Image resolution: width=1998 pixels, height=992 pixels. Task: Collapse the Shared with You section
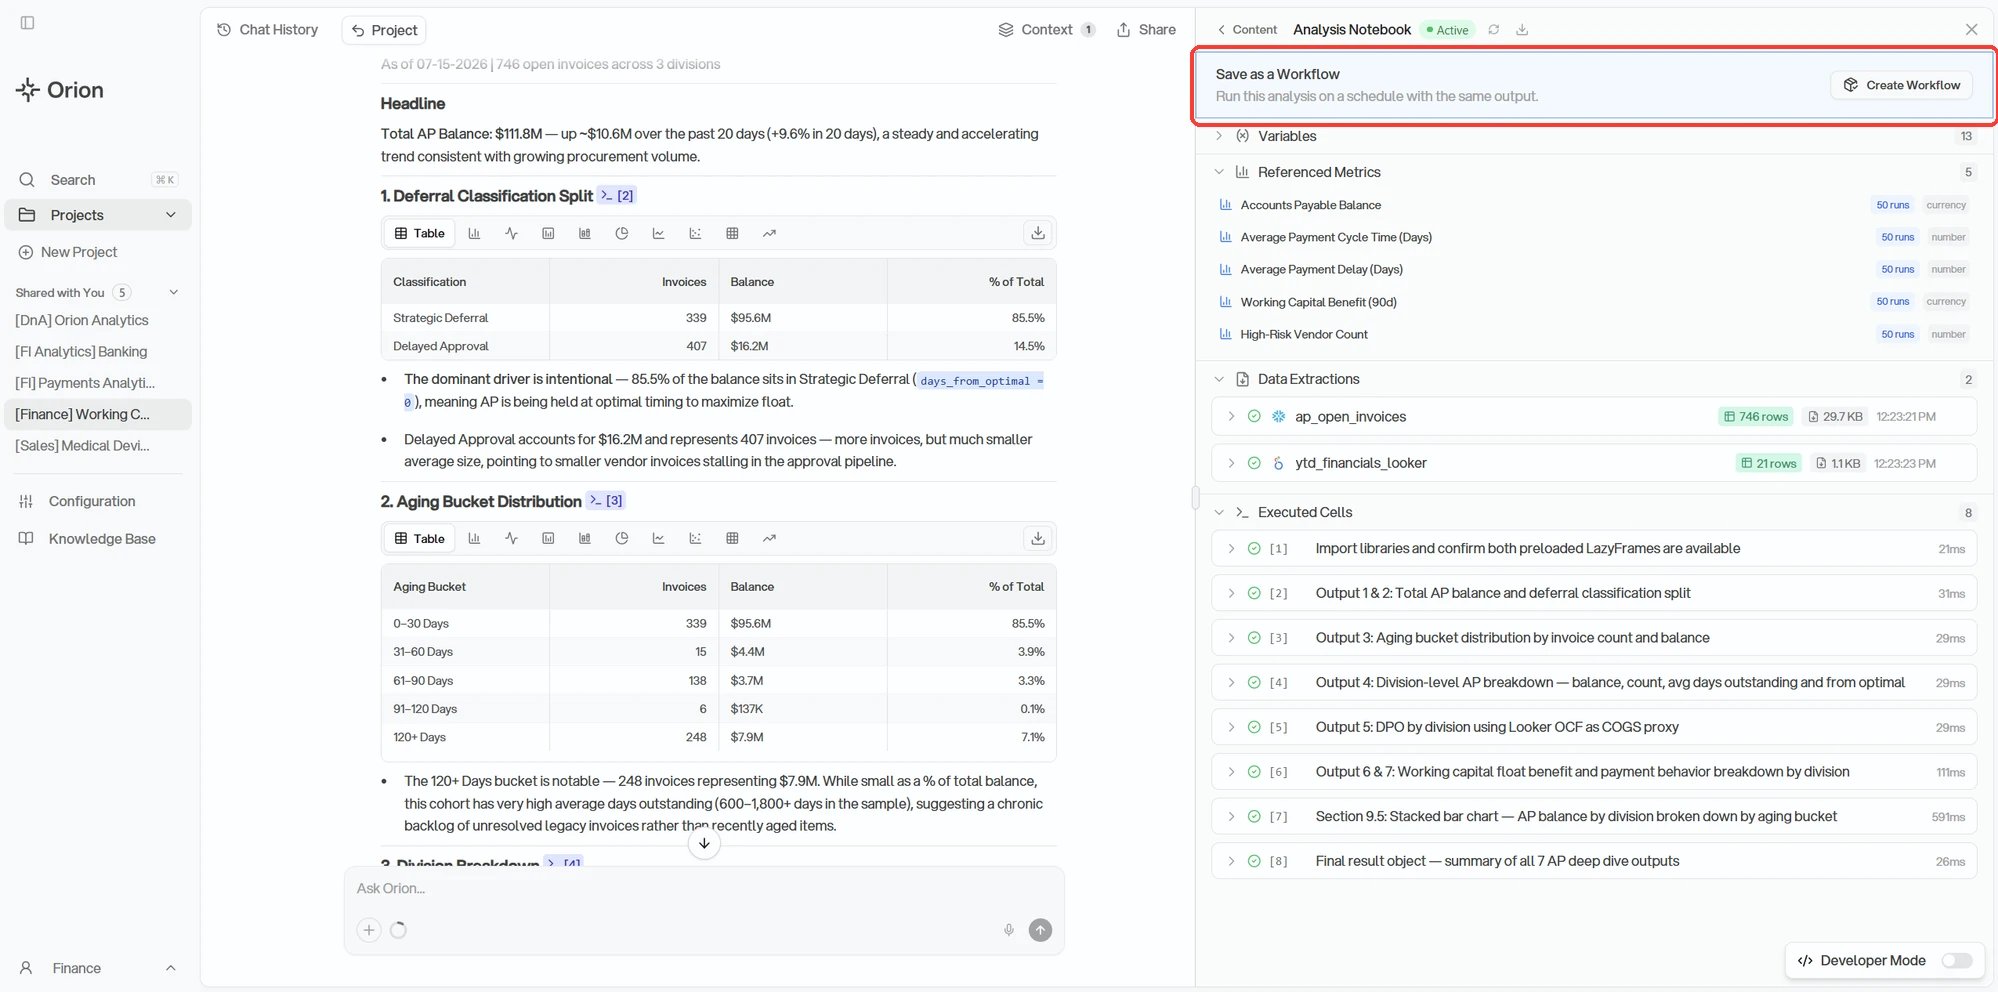pyautogui.click(x=173, y=292)
